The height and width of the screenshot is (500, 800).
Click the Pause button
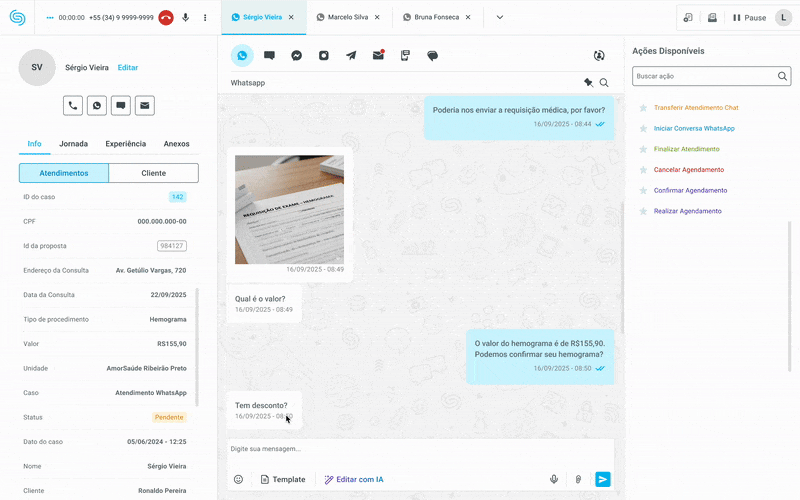pos(749,17)
